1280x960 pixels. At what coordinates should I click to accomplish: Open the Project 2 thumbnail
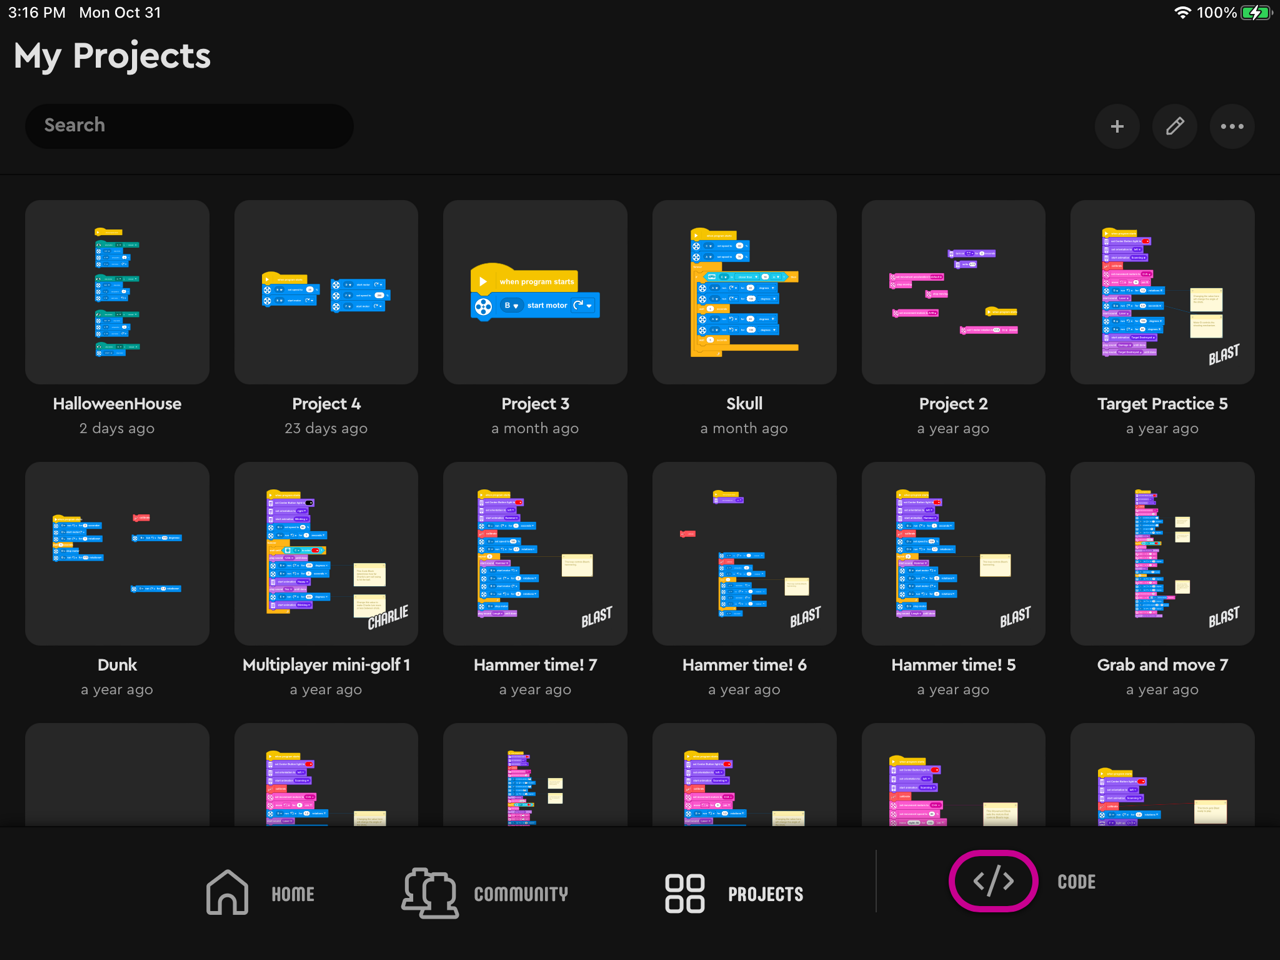953,292
